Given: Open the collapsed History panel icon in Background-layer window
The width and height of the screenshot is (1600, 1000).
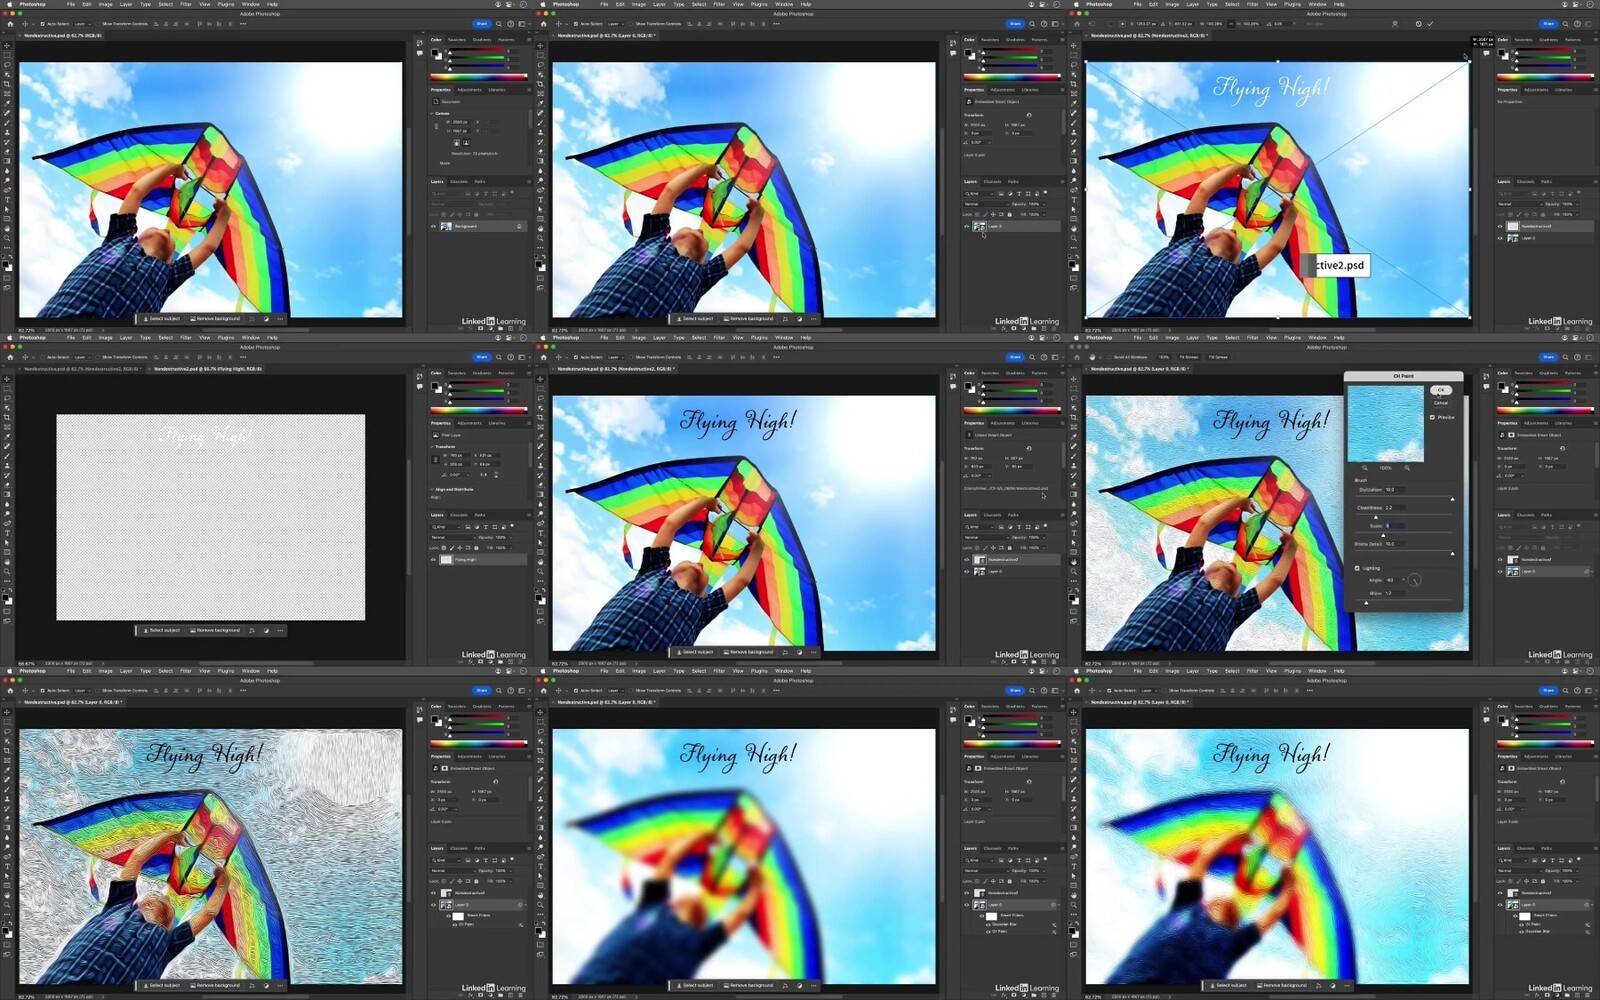Looking at the screenshot, I should 419,43.
